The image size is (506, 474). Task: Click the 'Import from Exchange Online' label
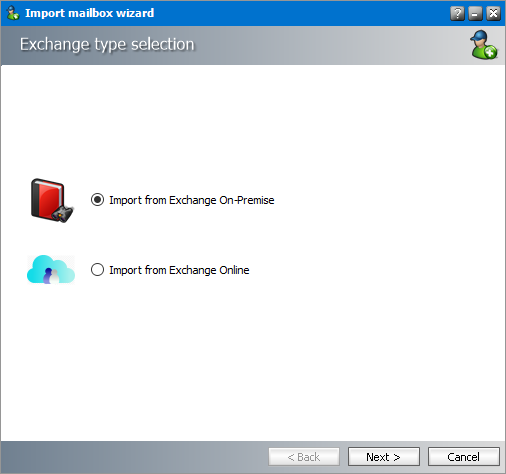point(179,270)
